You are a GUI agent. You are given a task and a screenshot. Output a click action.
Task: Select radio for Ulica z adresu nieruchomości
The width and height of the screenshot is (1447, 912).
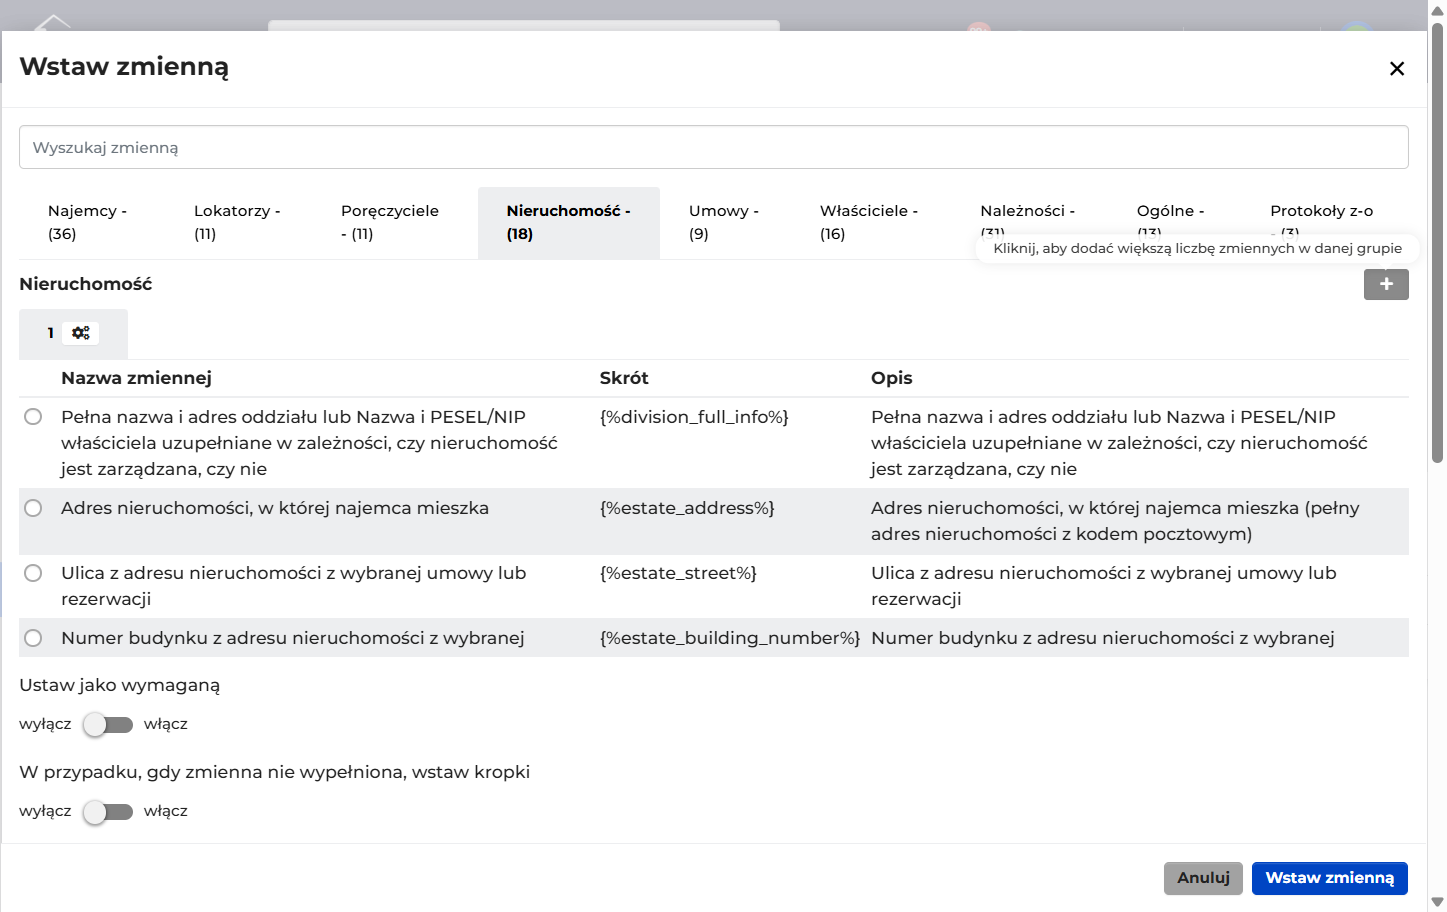(33, 573)
